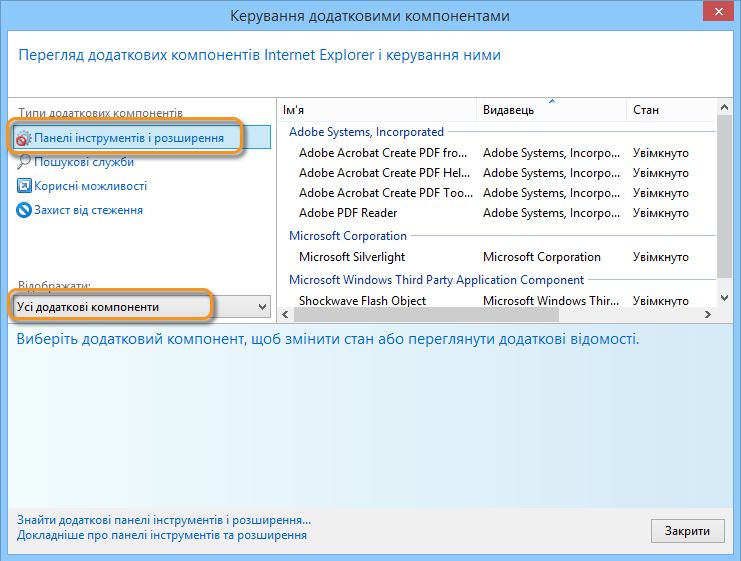
Task: Open the Усі додаткові компоненти dropdown
Action: click(x=142, y=307)
